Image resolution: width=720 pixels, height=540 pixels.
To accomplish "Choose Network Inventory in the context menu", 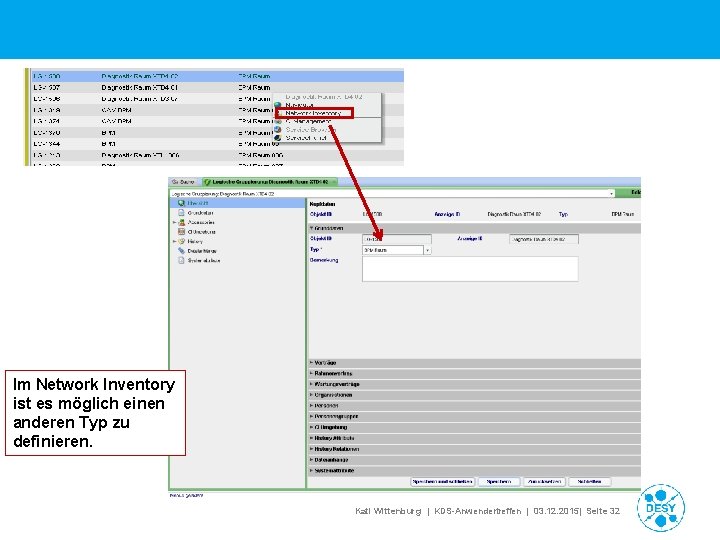I will 314,113.
